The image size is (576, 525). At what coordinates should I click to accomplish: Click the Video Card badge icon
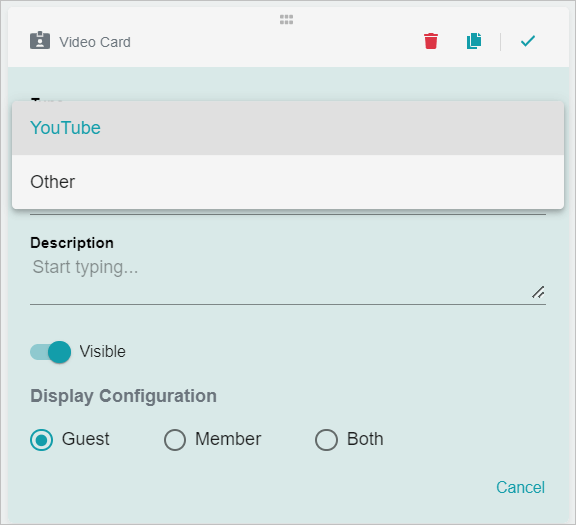[x=40, y=40]
